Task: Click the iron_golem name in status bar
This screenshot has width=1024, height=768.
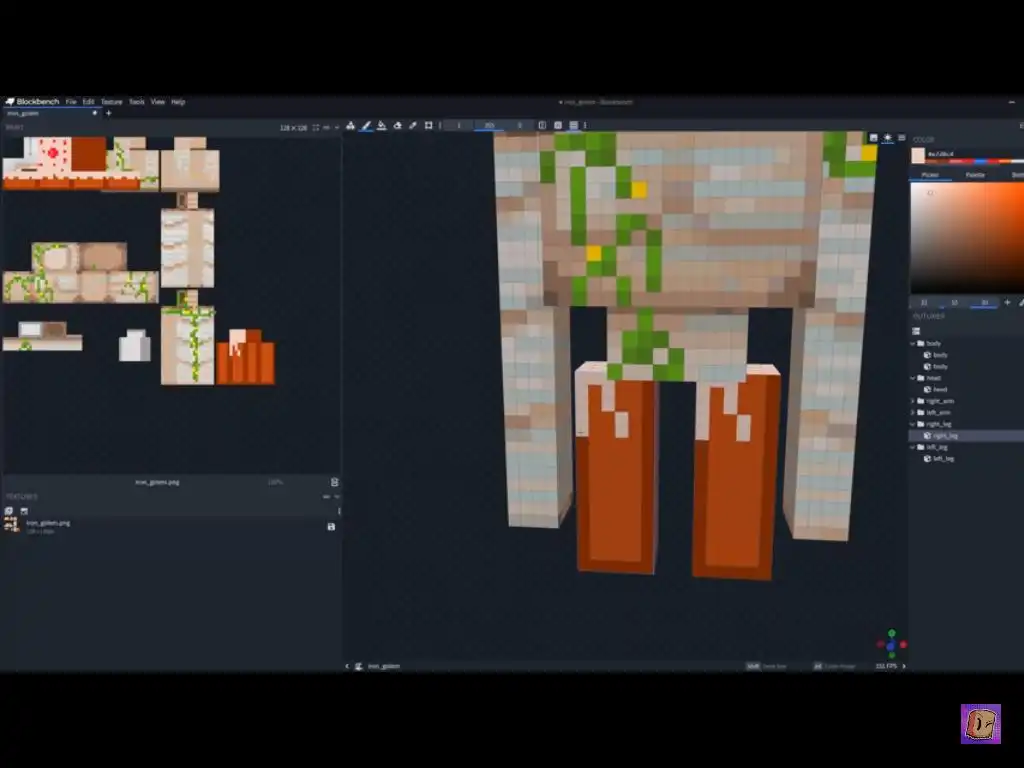Action: click(384, 666)
